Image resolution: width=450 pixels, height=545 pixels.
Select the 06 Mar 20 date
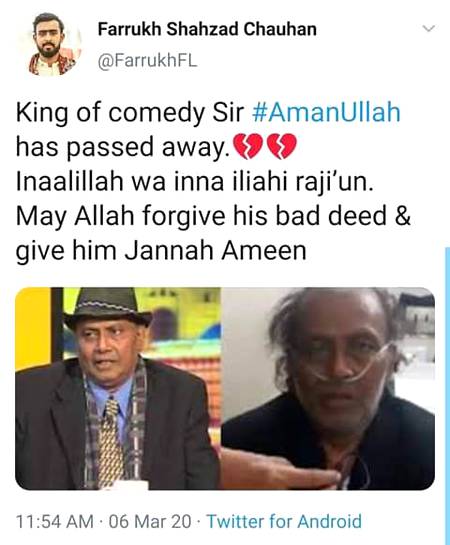click(150, 522)
